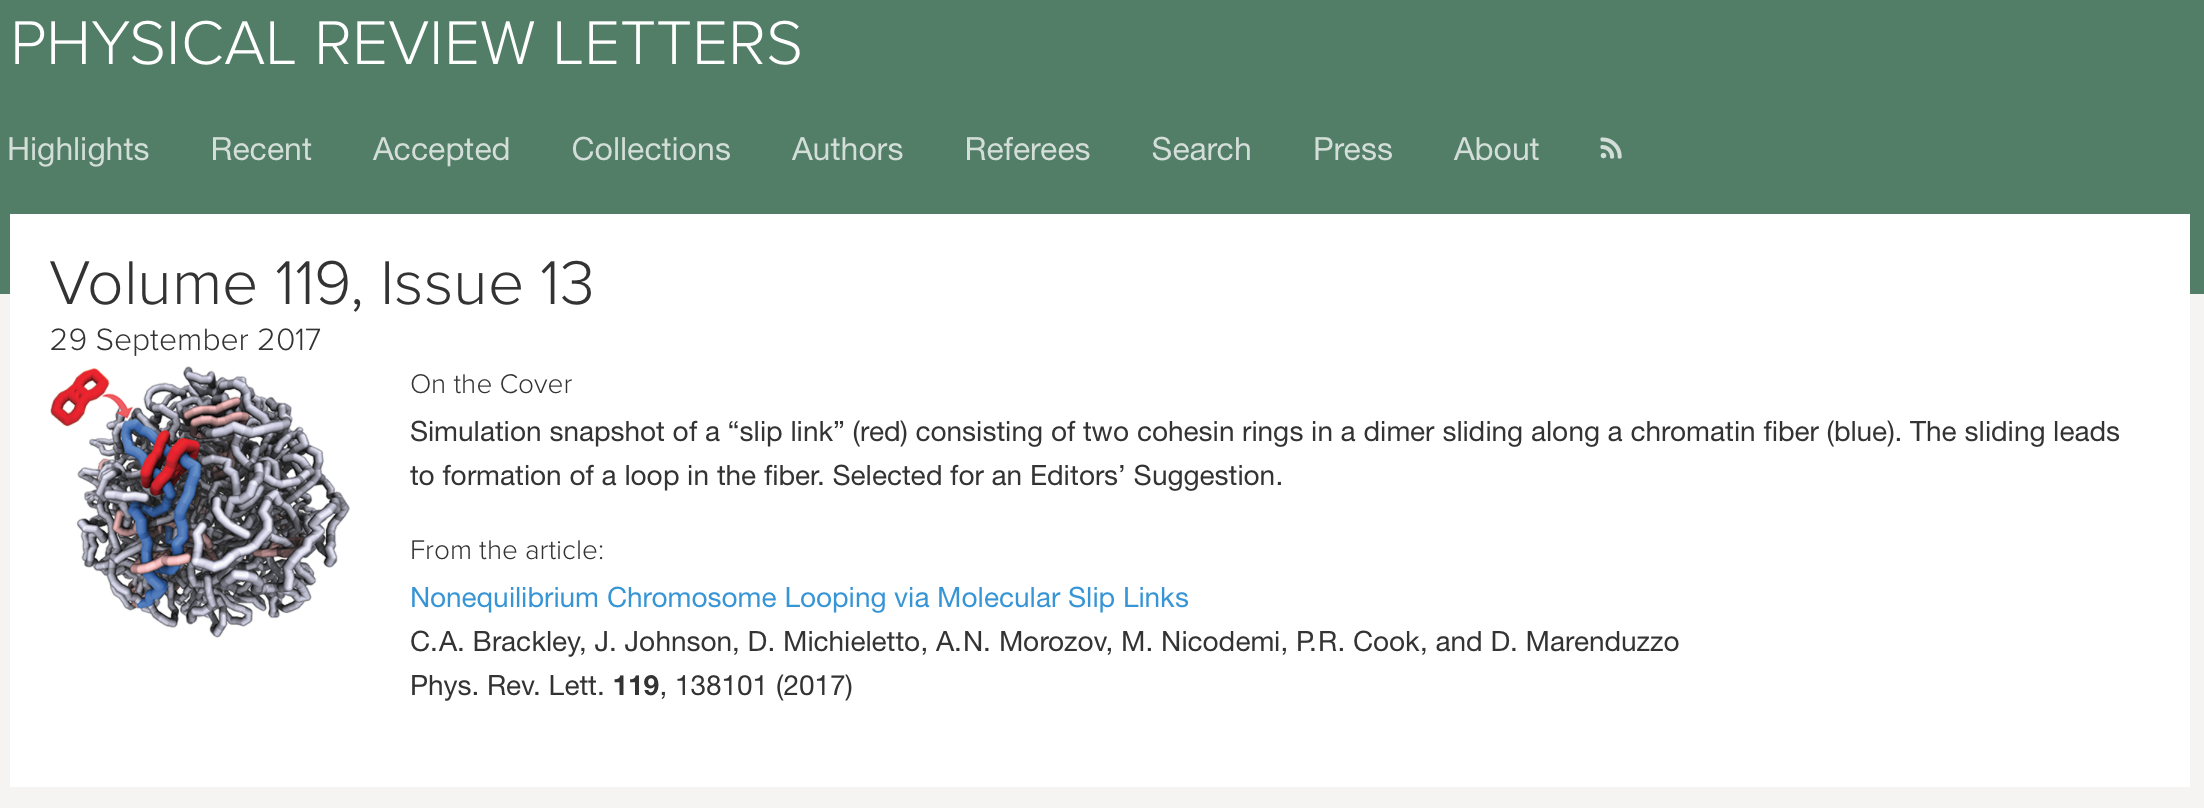Click the Physical Review Letters title logo
This screenshot has width=2204, height=808.
tap(406, 44)
